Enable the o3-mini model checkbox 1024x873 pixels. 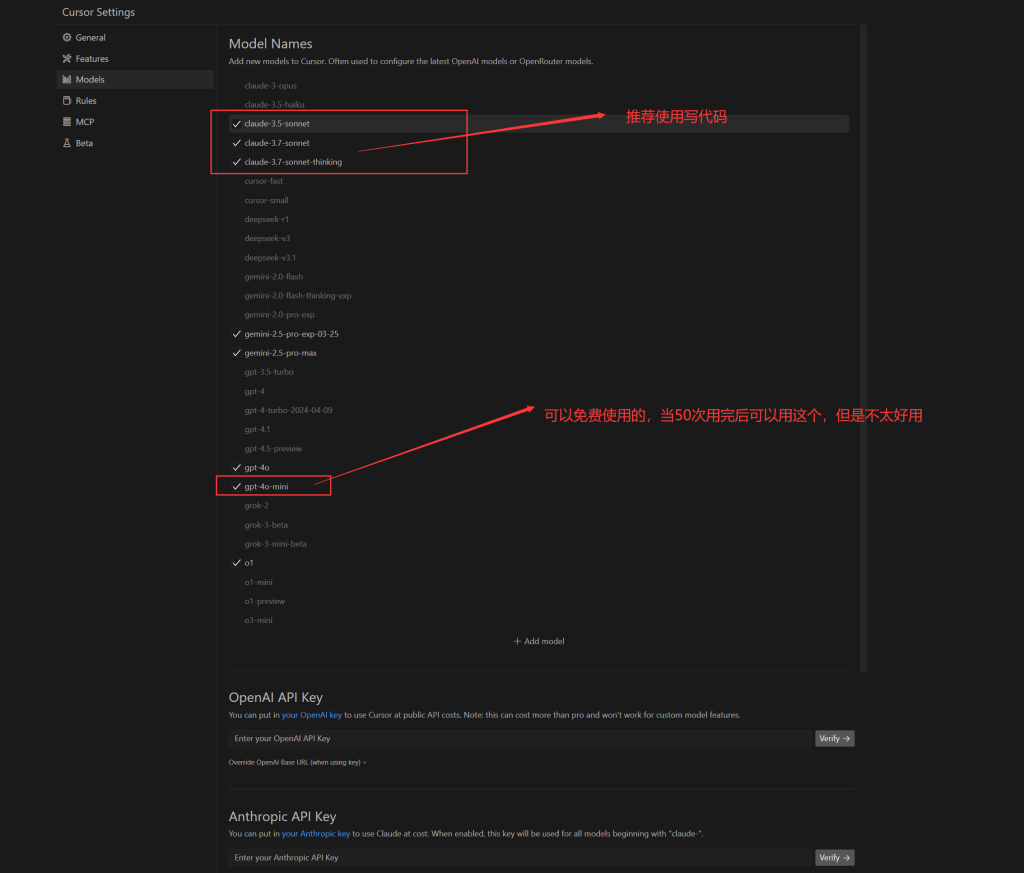pyautogui.click(x=236, y=620)
